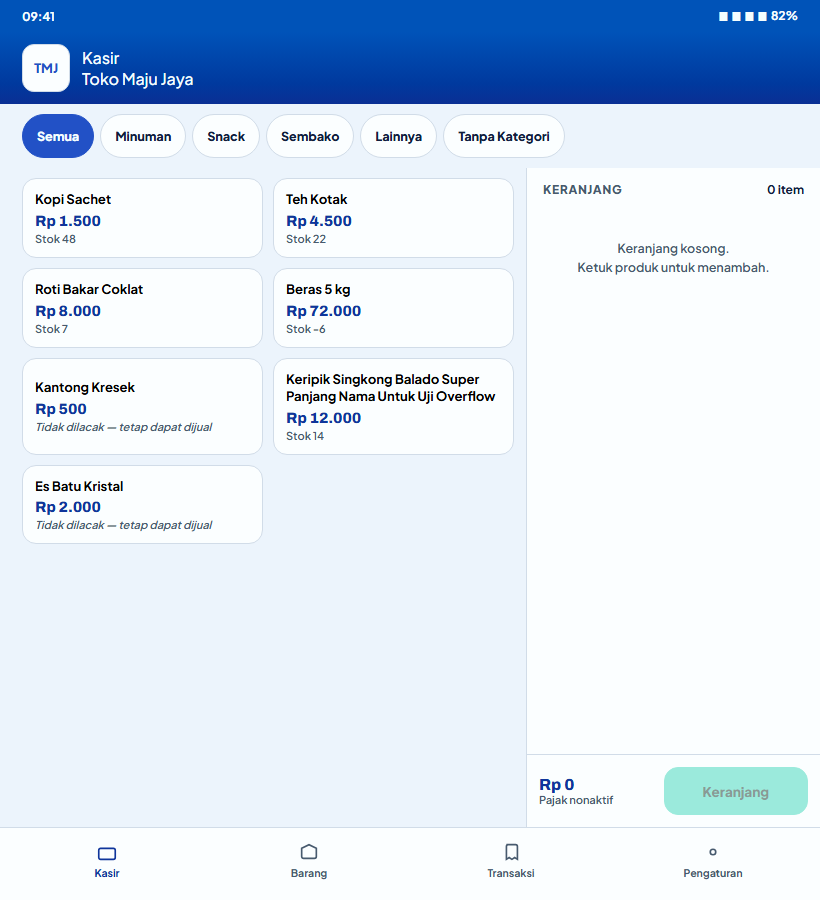Click the price Rp 12.000

tap(324, 418)
